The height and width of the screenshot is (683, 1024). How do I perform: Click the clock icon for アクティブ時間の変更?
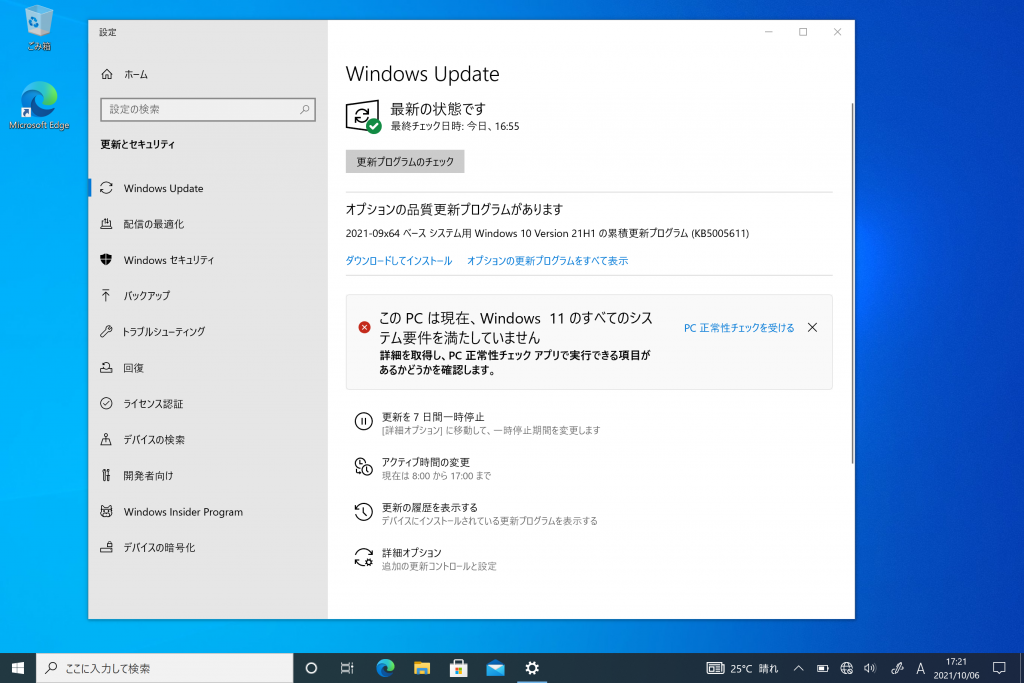tap(364, 467)
